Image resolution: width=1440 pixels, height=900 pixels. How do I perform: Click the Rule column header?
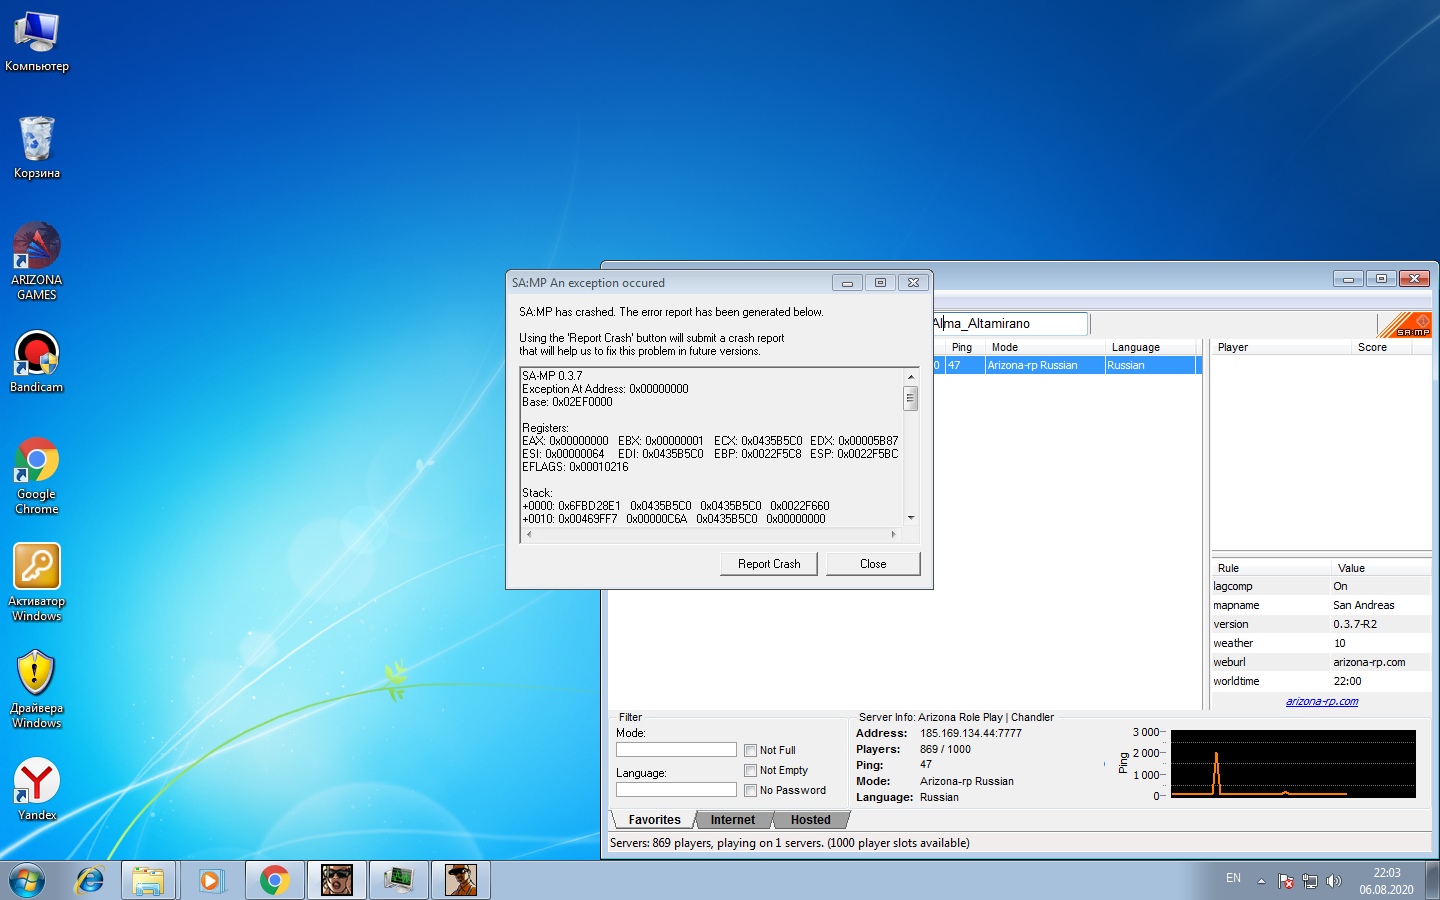point(1270,568)
